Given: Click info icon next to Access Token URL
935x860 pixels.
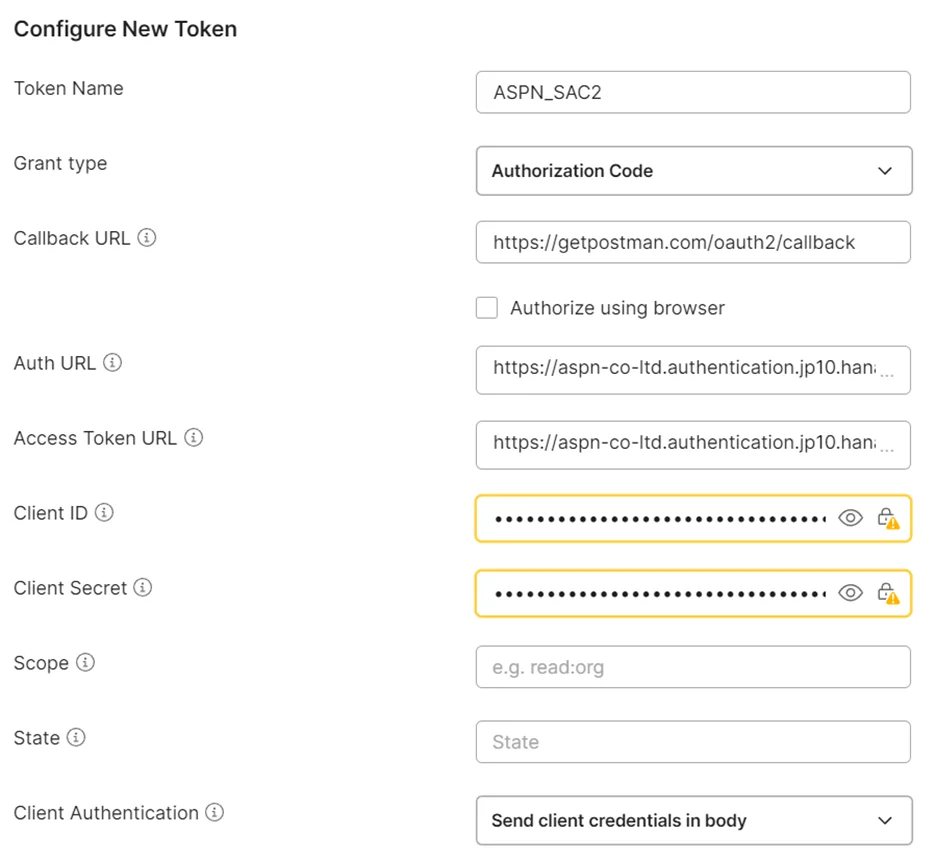Looking at the screenshot, I should pos(194,438).
